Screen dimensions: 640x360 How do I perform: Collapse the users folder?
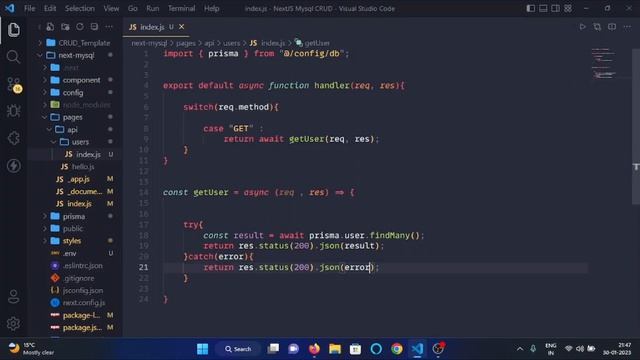point(75,142)
